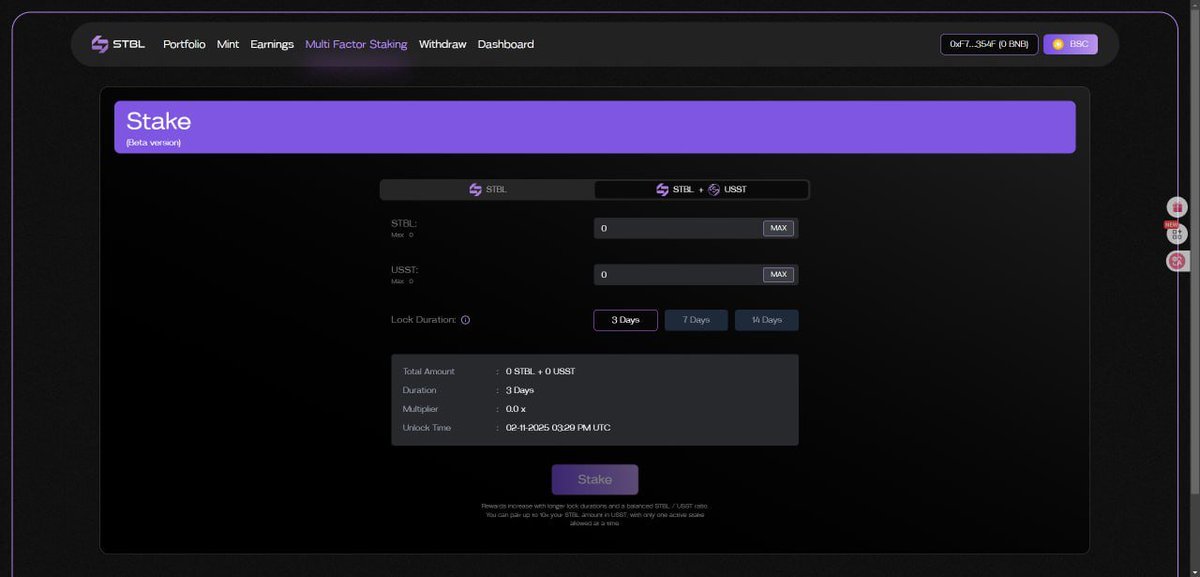Viewport: 1200px width, 577px height.
Task: Select the 3 Days lock duration
Action: (626, 320)
